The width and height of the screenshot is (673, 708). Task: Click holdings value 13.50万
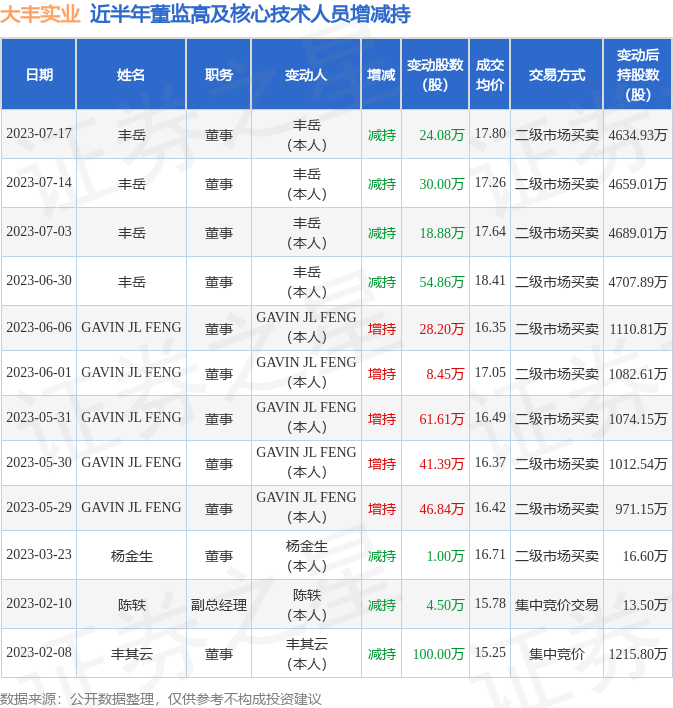[645, 605]
